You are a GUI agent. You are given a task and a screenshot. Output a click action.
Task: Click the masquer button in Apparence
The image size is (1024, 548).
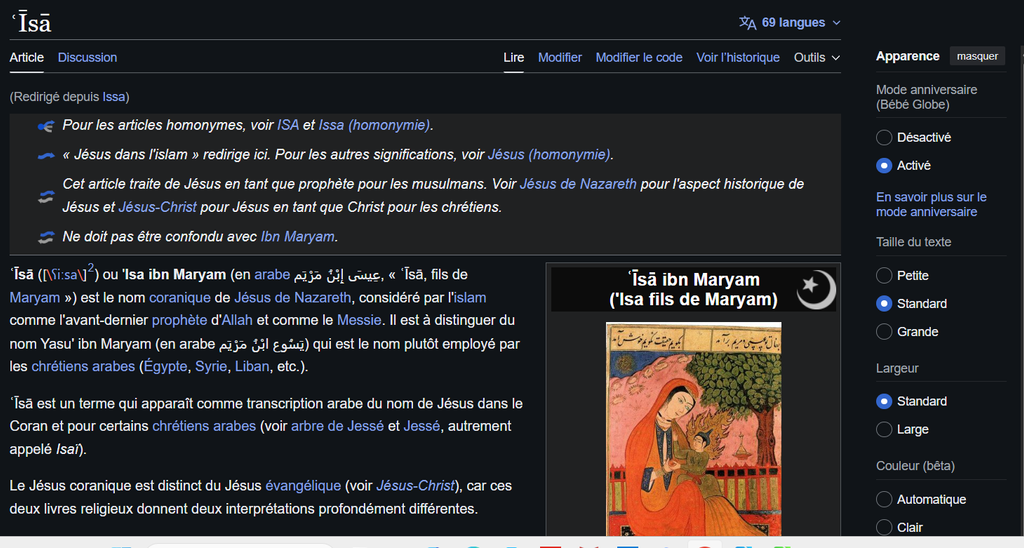click(x=977, y=56)
